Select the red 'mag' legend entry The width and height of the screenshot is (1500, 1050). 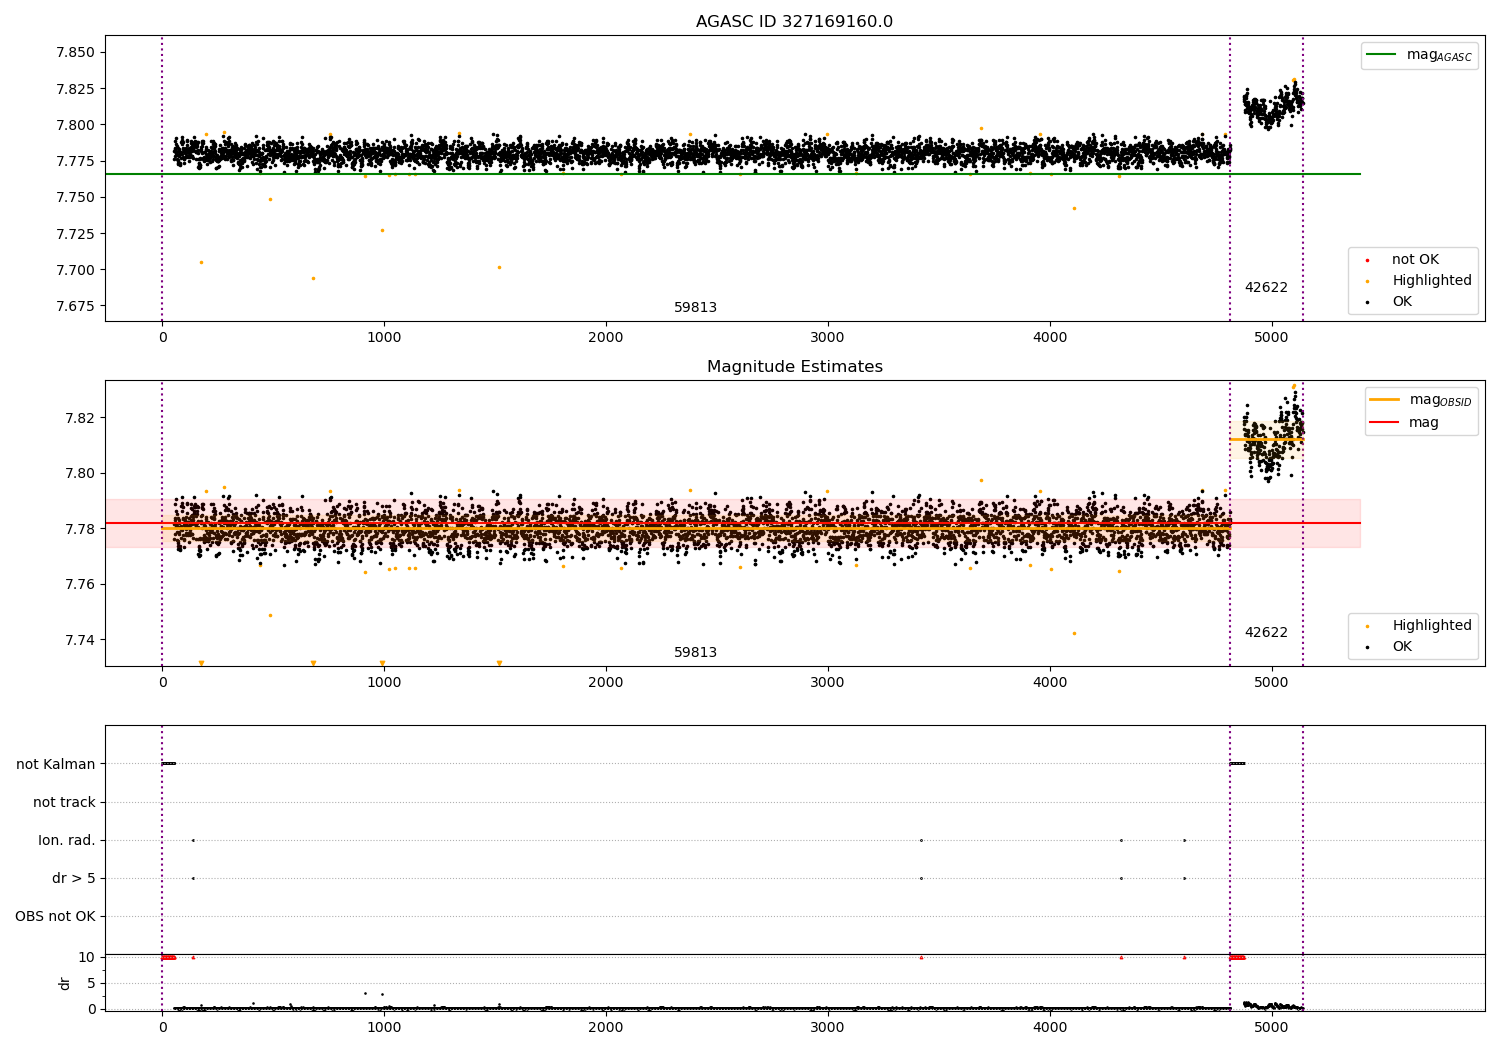[x=1405, y=423]
